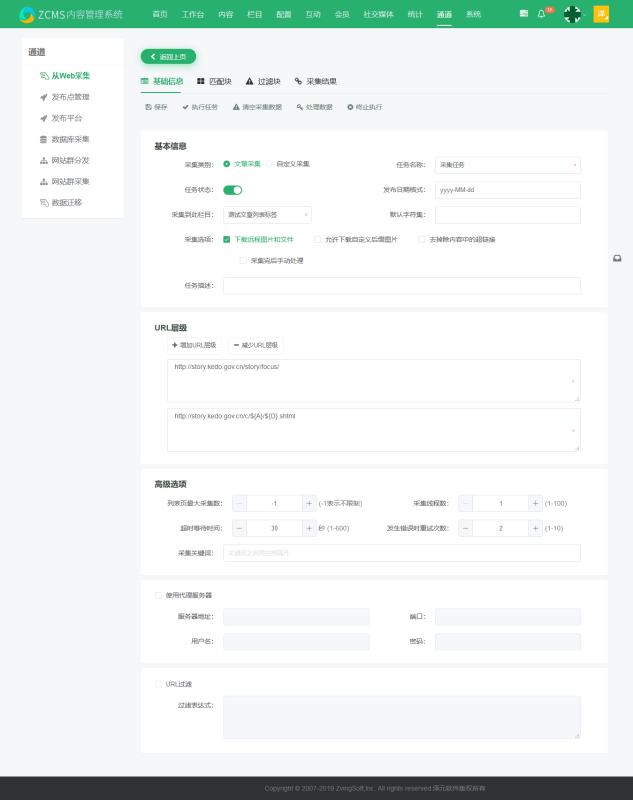Screen dimensions: 633x800
Task: Check the 使用代理服务器 checkbox
Action: click(x=158, y=595)
